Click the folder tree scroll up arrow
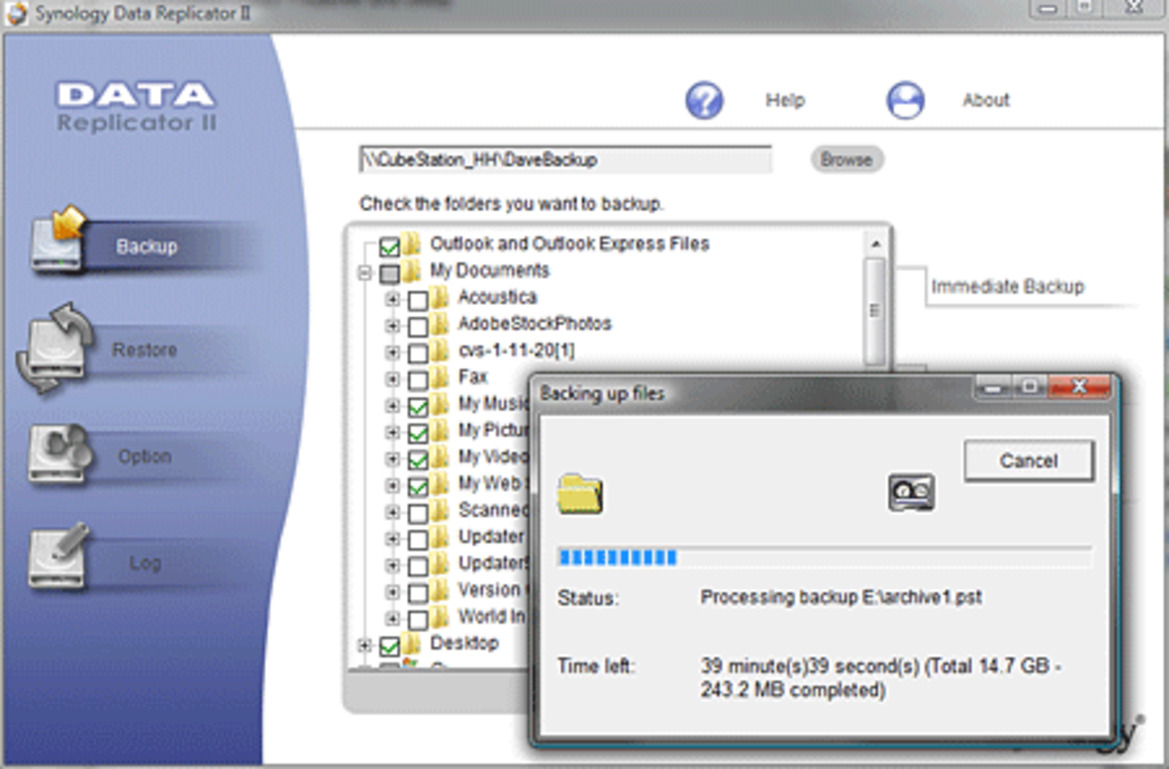 (875, 245)
